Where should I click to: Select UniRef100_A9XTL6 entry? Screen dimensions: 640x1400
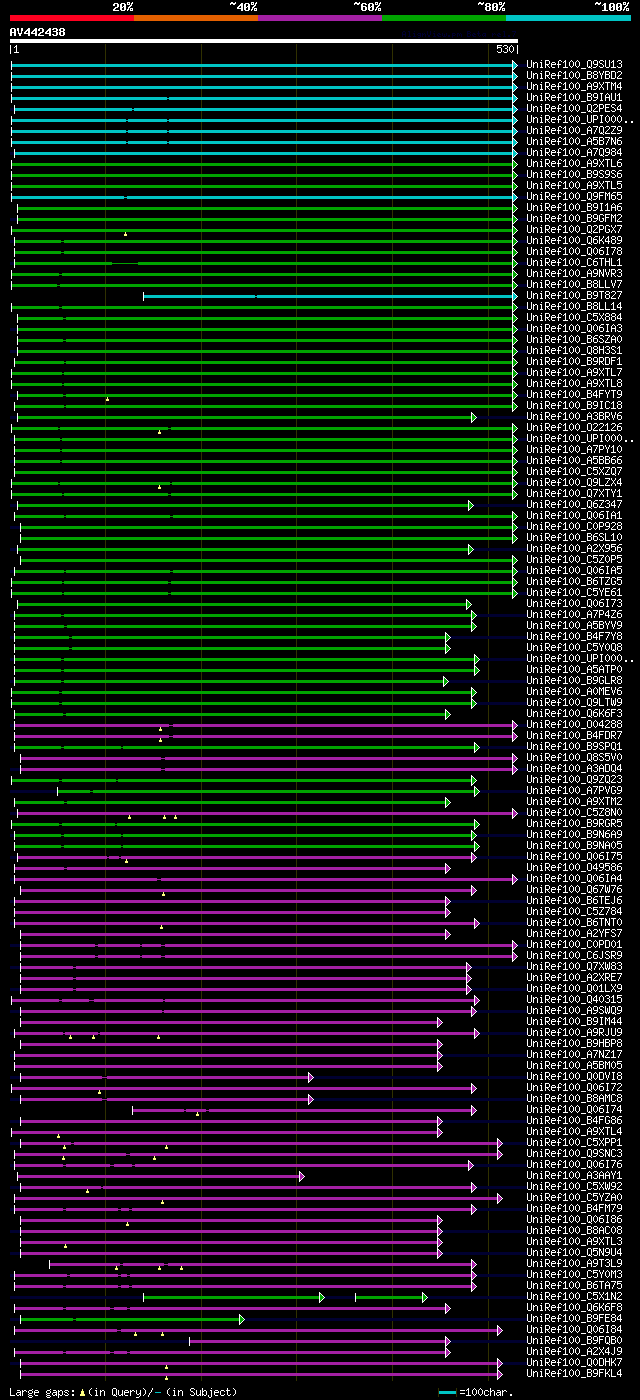(574, 163)
